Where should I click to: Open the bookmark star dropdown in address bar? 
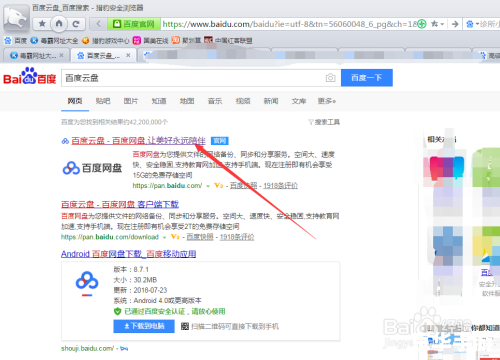[x=437, y=24]
